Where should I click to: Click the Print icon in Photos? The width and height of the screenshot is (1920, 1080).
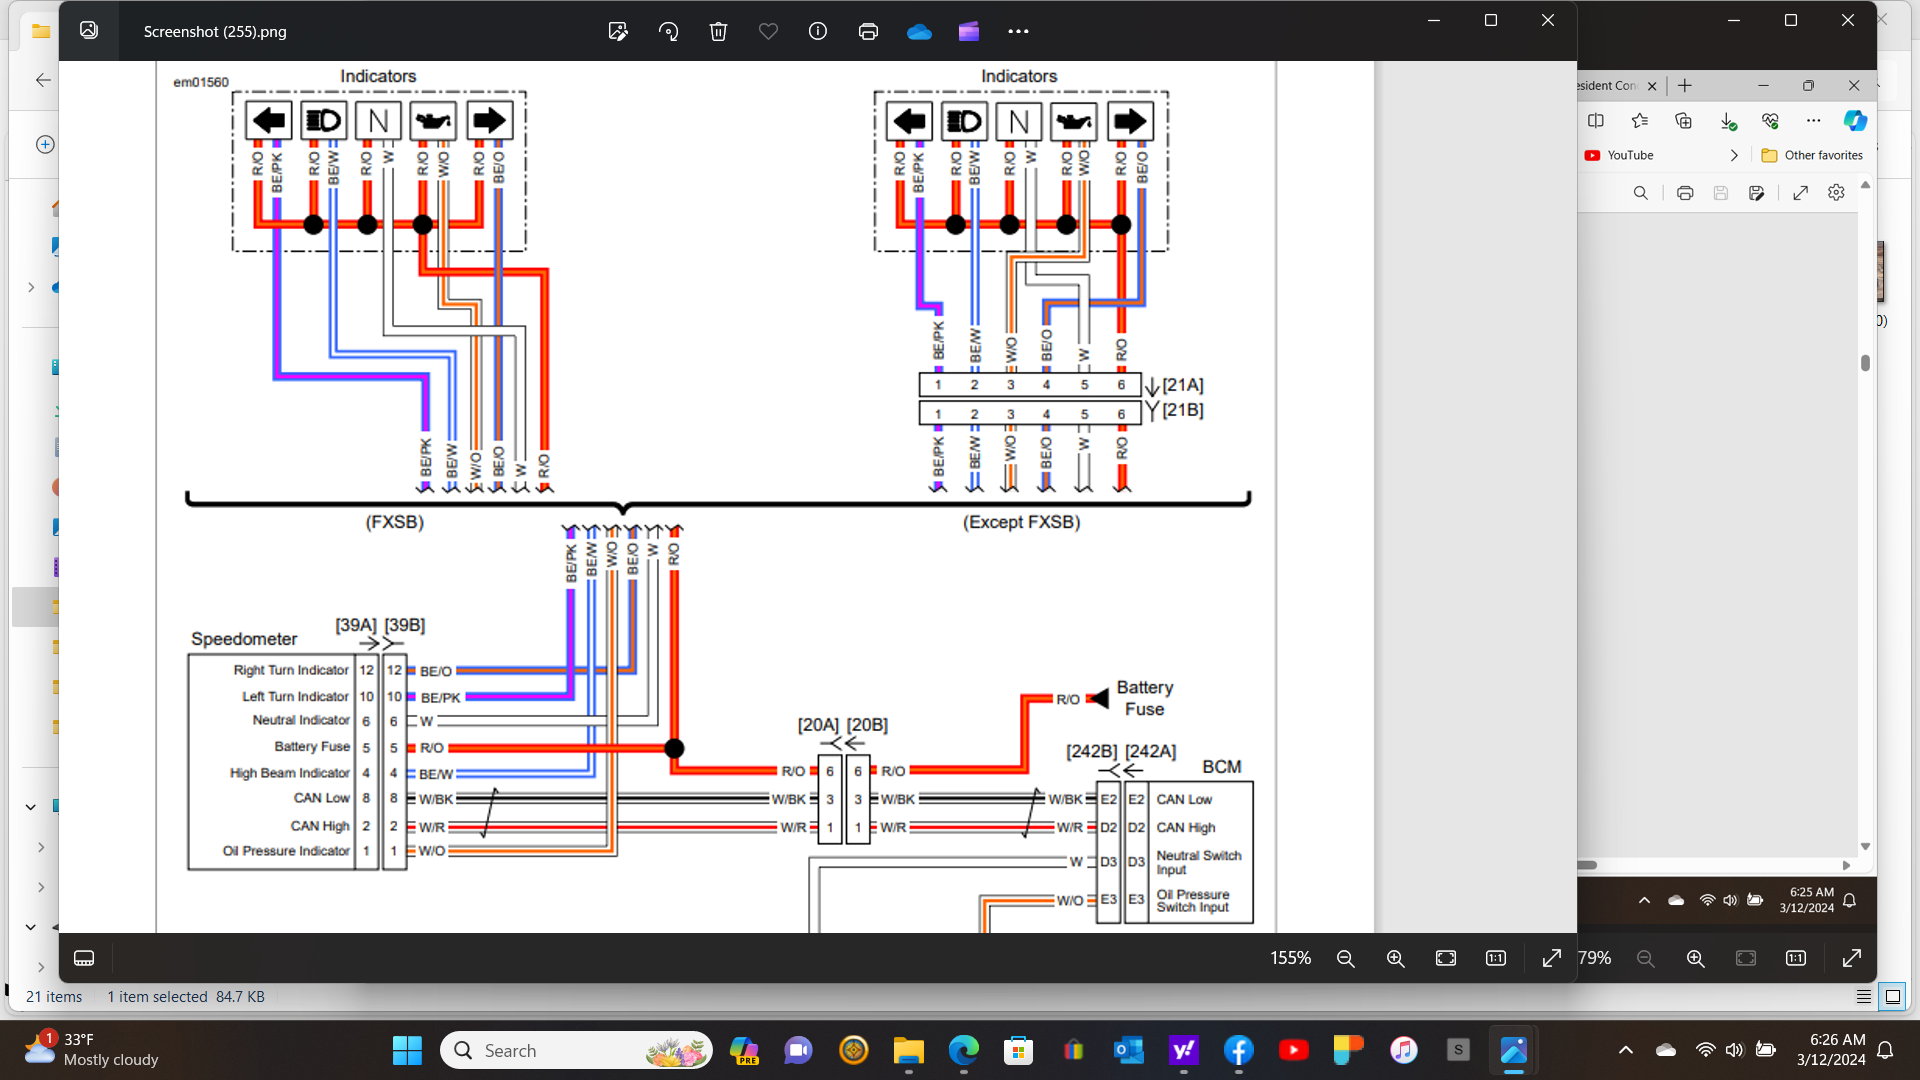(868, 31)
